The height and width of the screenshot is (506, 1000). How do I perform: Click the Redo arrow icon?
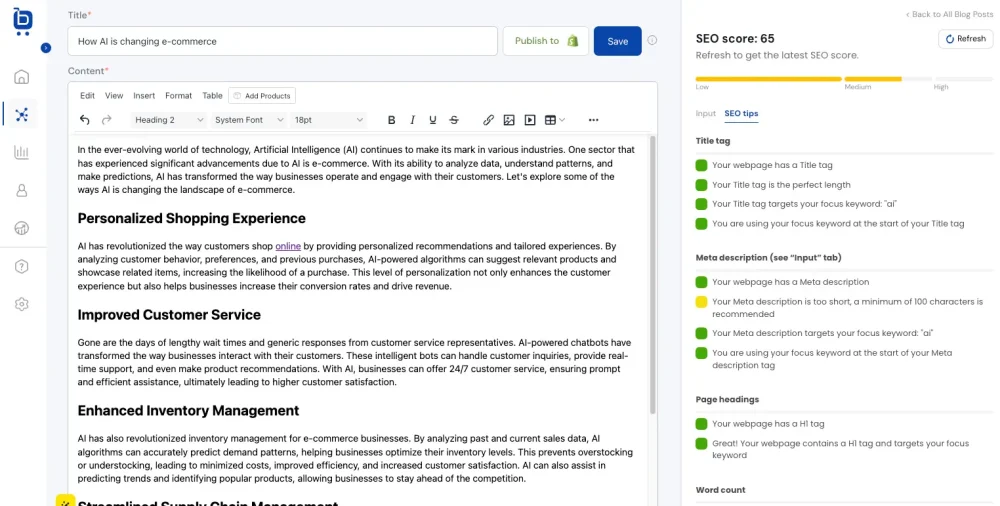coord(107,120)
